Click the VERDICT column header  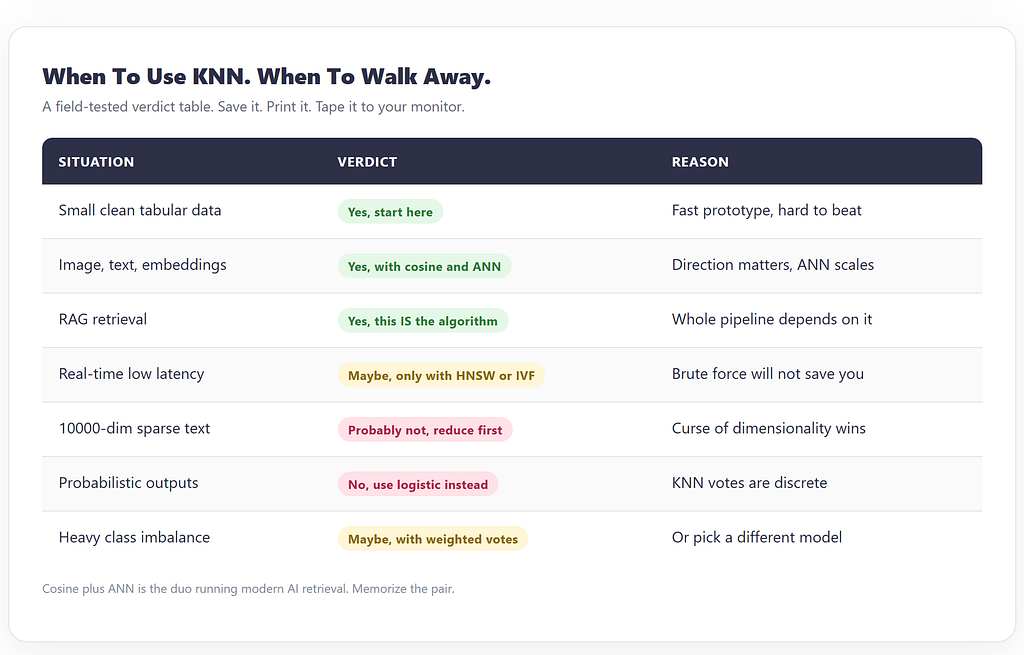point(367,162)
